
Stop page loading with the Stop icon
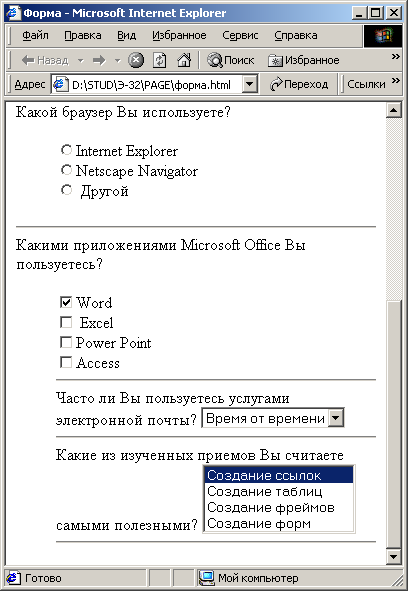coord(136,60)
